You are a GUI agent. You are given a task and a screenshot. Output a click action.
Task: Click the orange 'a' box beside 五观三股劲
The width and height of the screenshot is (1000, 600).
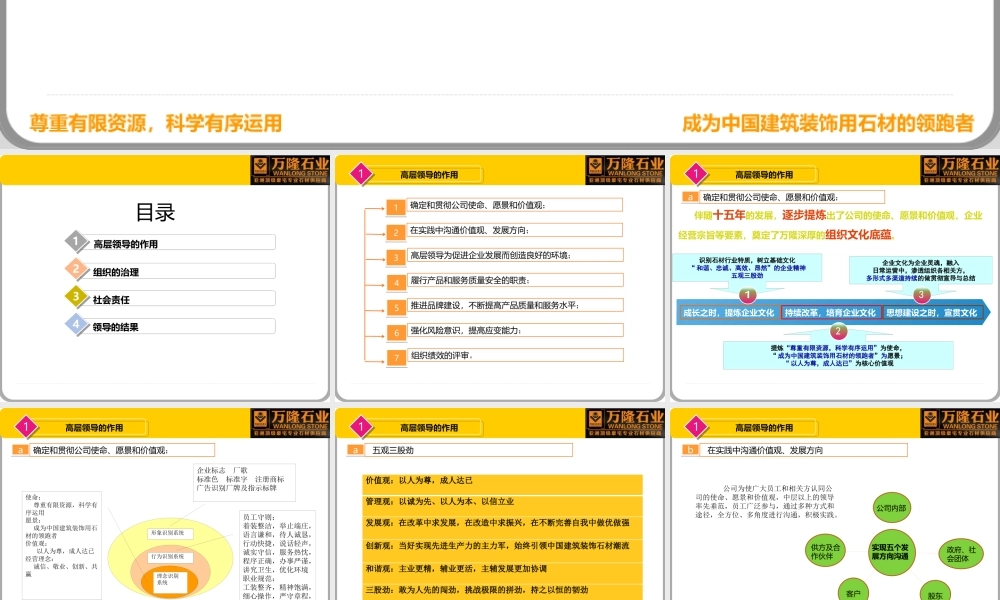[x=355, y=450]
